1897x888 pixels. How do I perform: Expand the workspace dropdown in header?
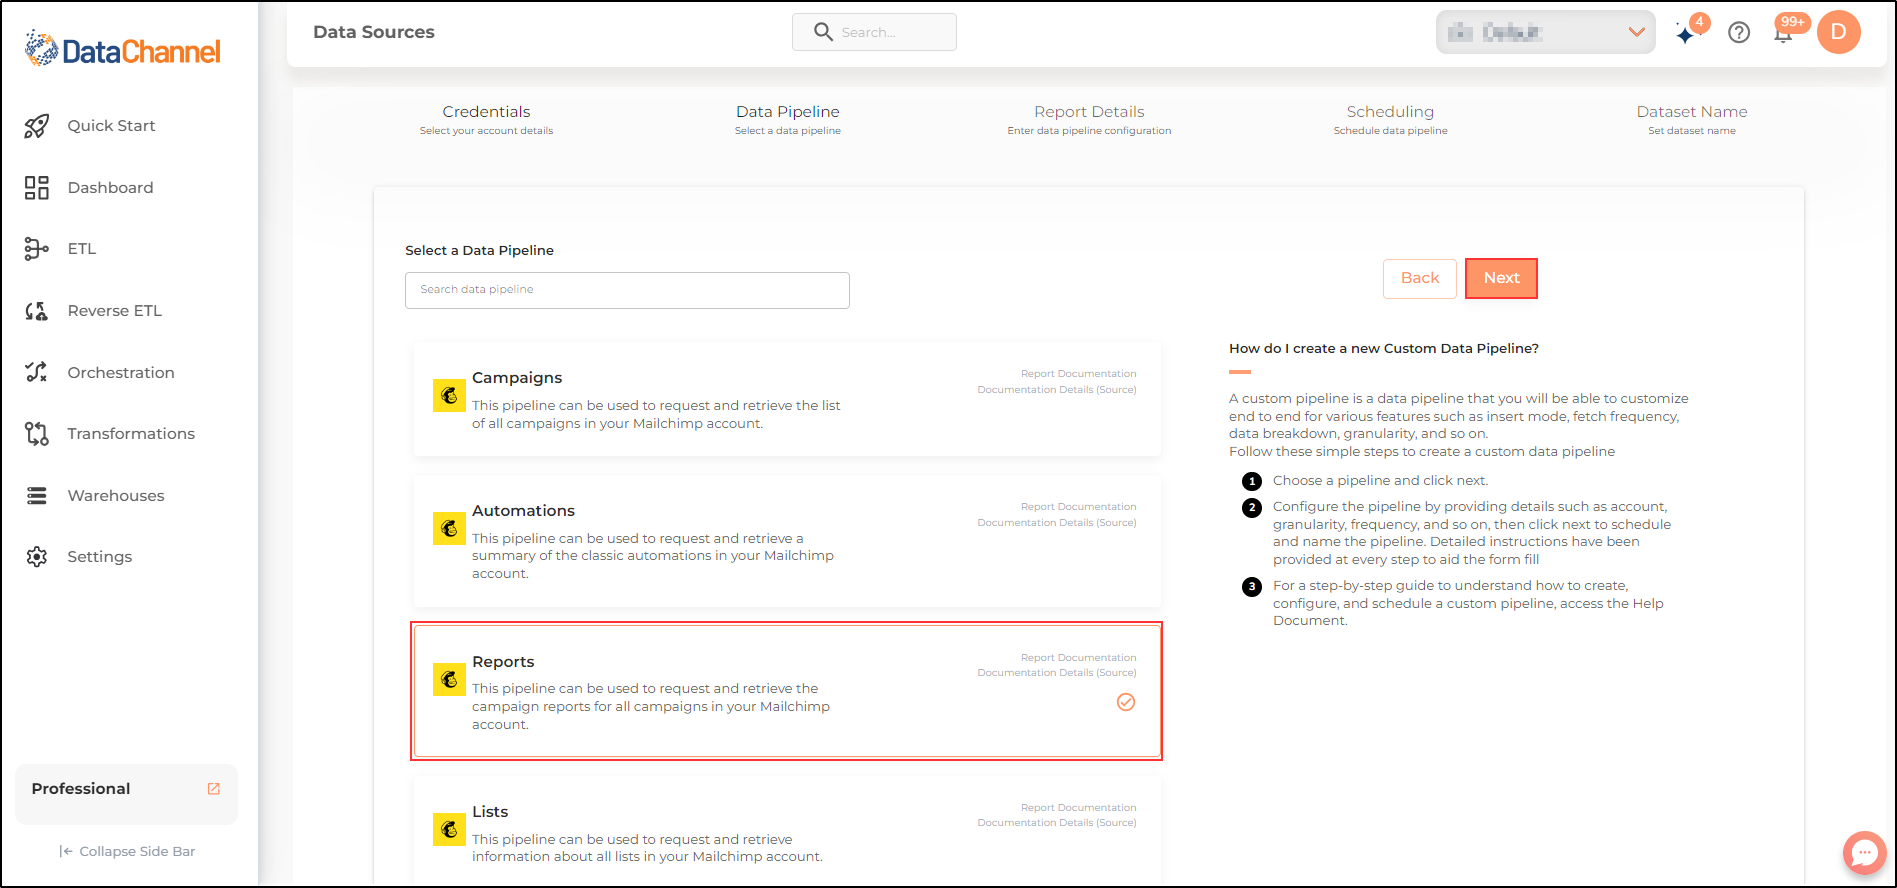click(x=1546, y=32)
